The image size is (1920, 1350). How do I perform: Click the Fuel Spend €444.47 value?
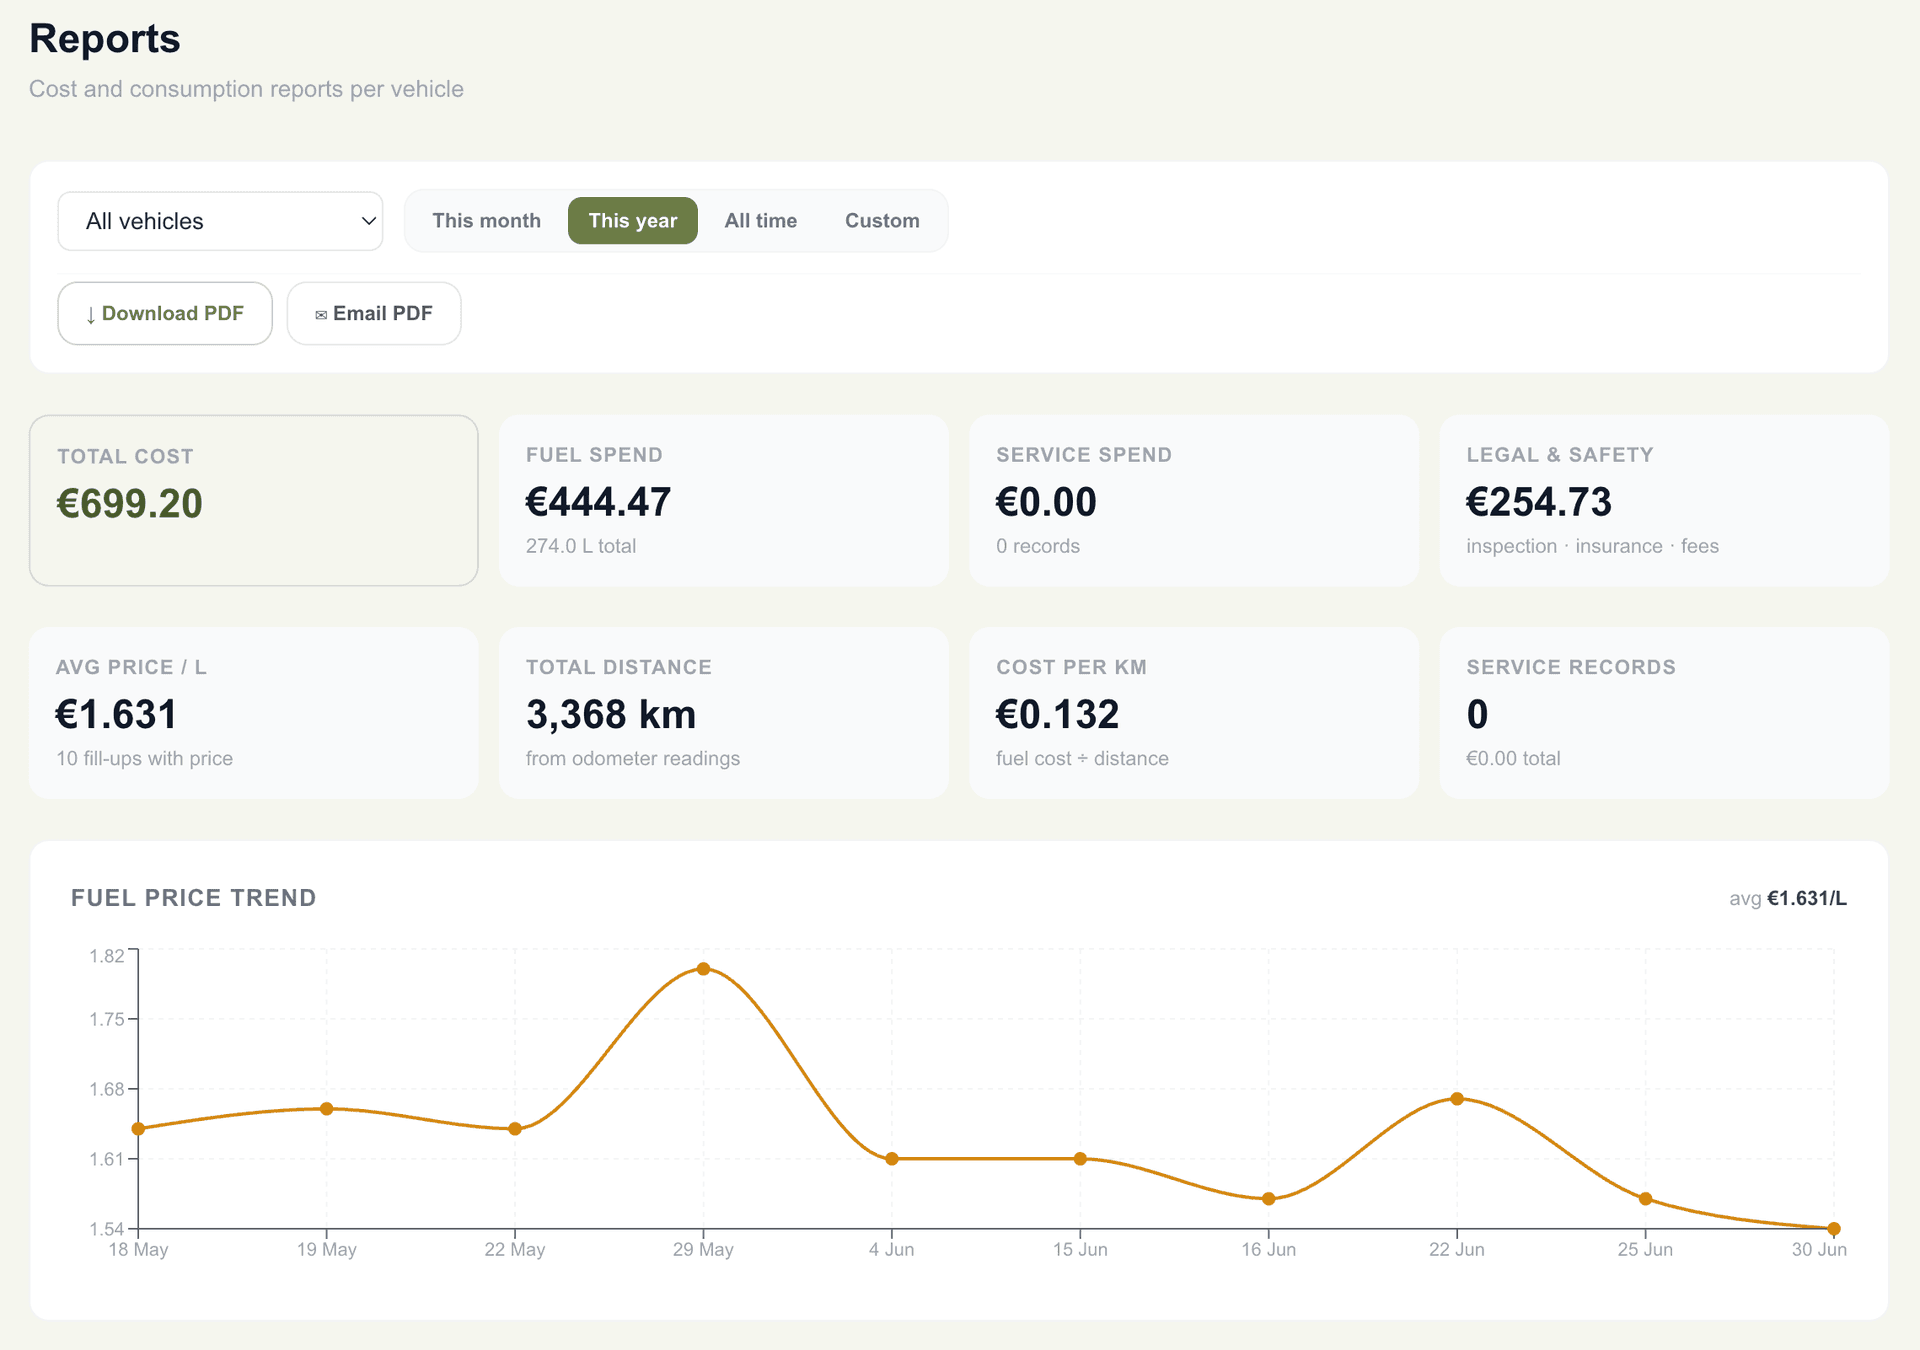pos(598,502)
